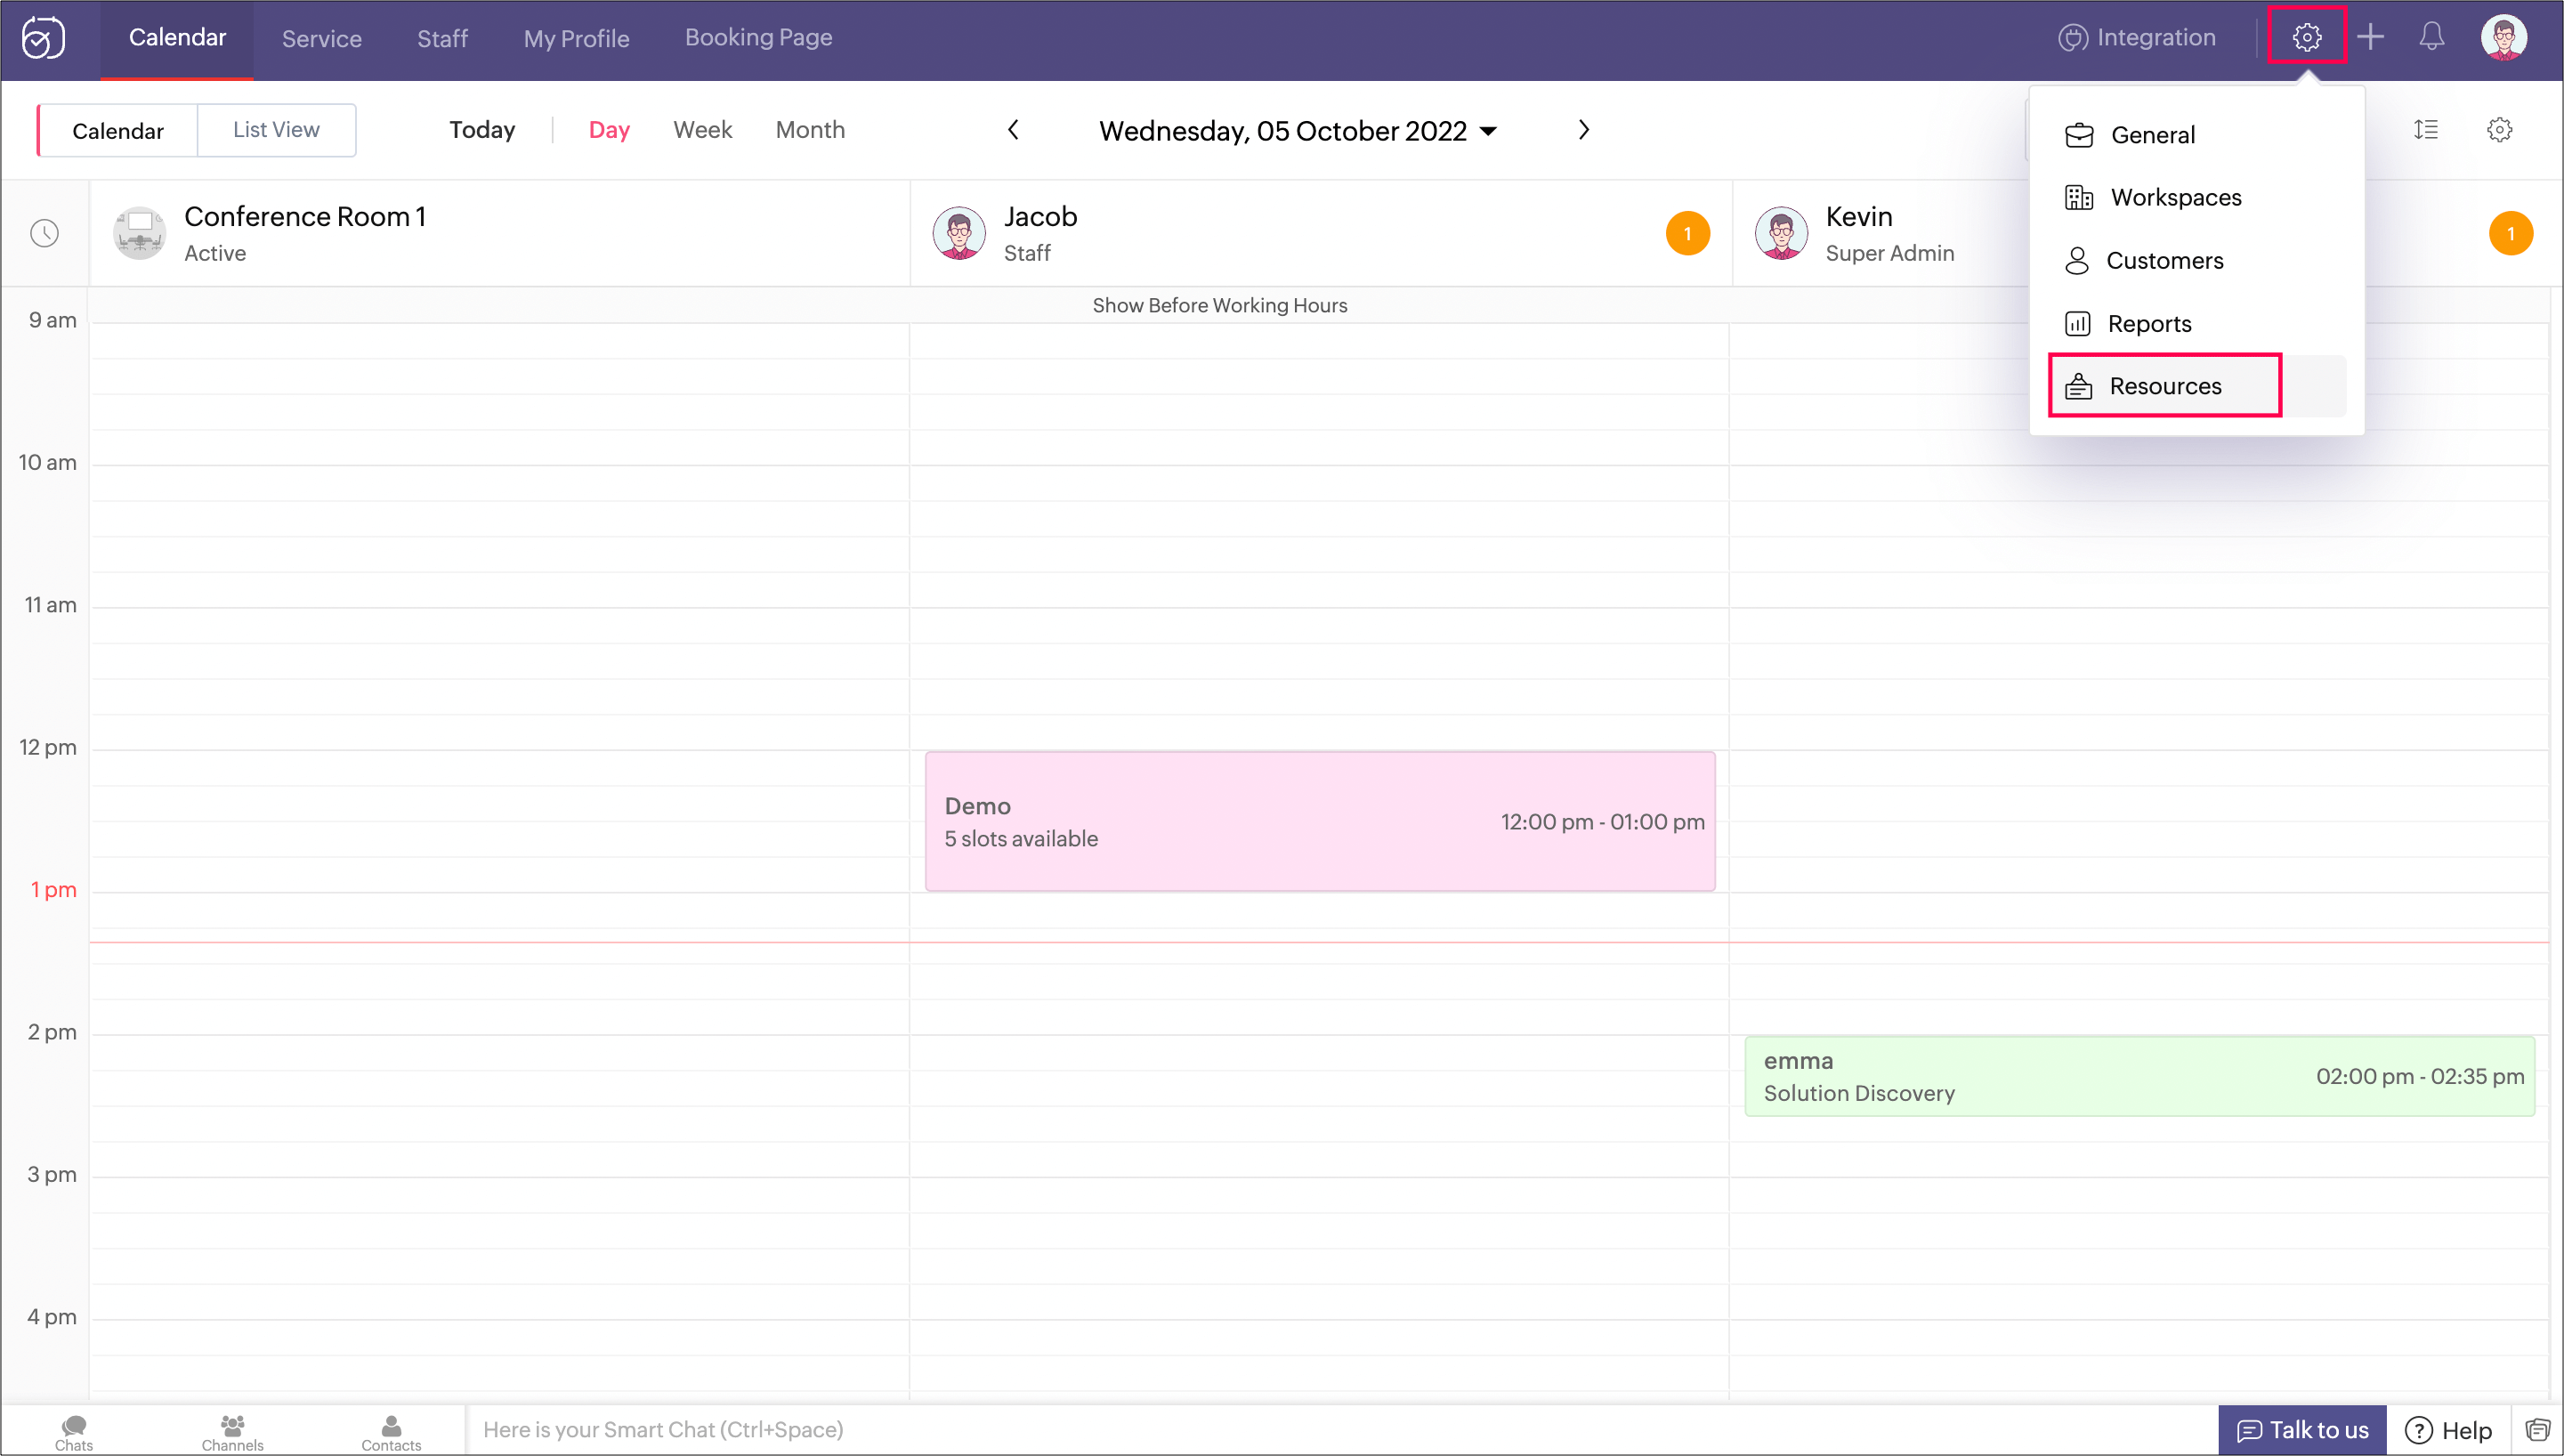Click Jacob's orange appointment count badge
The image size is (2564, 1456).
(1687, 233)
